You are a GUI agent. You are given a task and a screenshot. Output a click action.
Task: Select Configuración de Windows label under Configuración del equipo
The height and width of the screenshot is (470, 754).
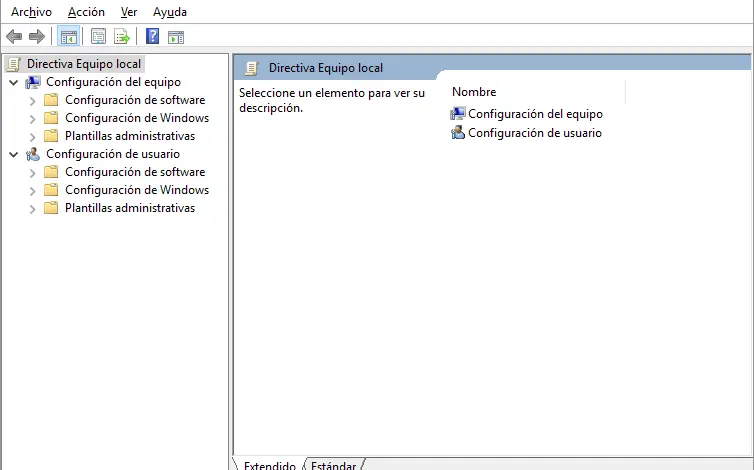137,118
